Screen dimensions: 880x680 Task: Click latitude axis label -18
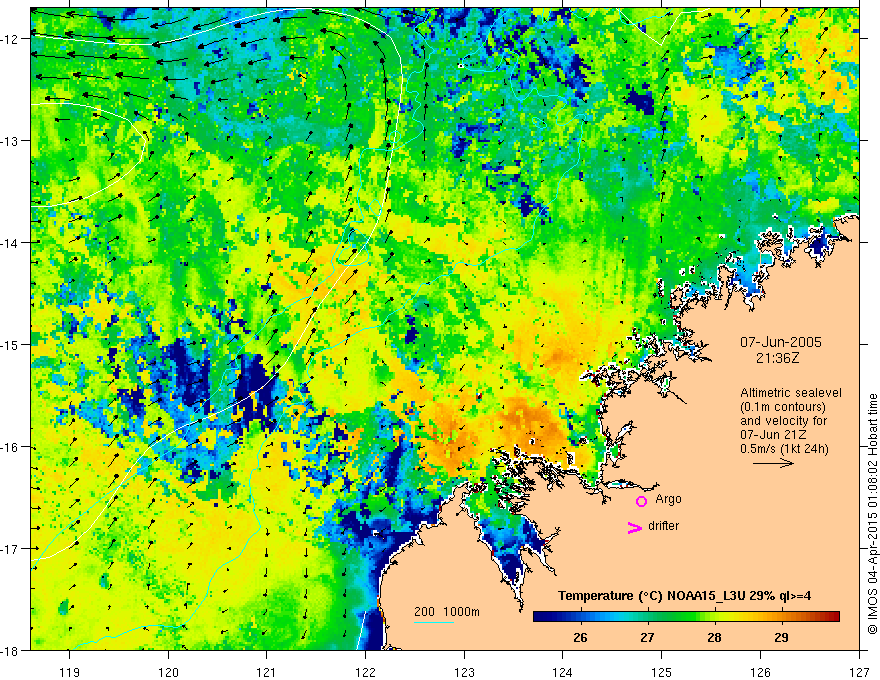(x=10, y=650)
